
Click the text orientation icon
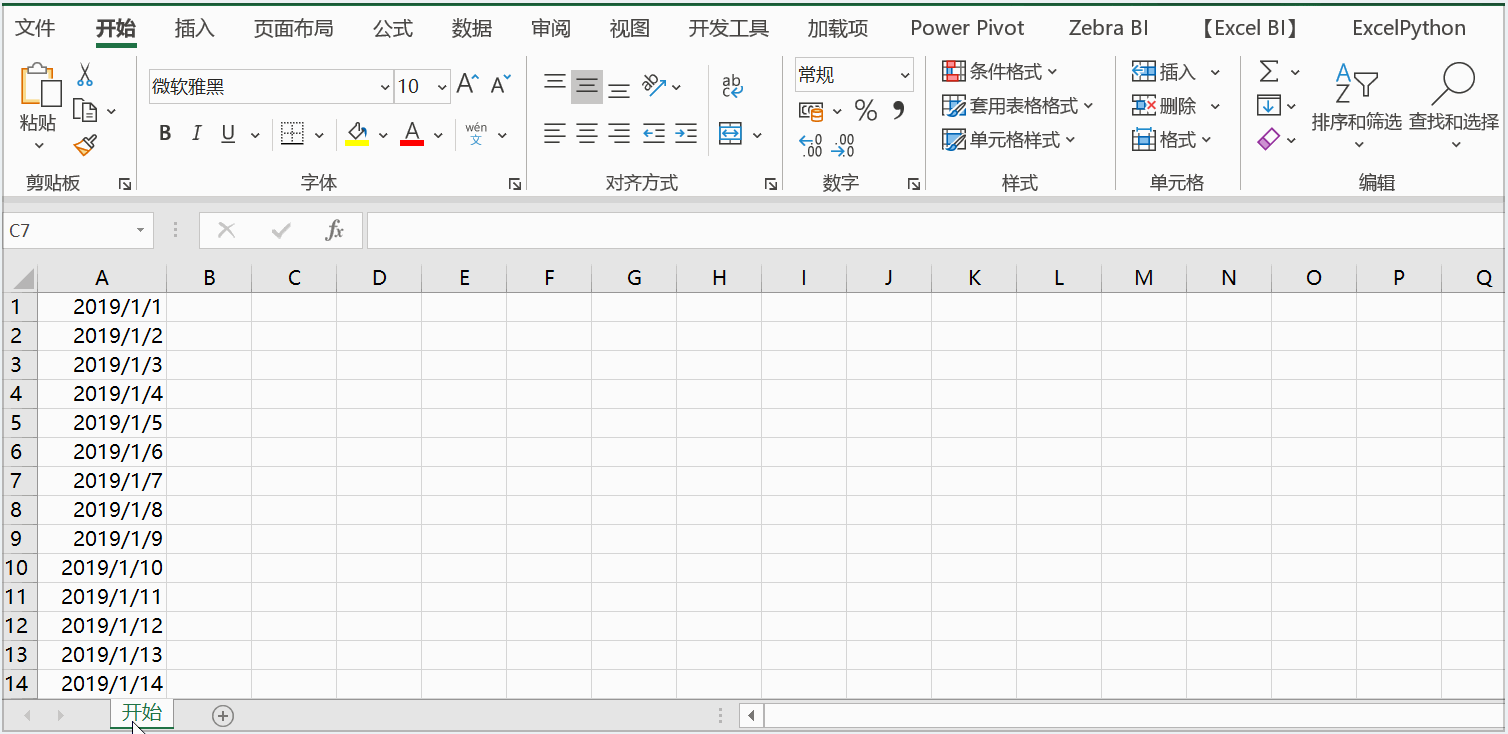pyautogui.click(x=654, y=85)
